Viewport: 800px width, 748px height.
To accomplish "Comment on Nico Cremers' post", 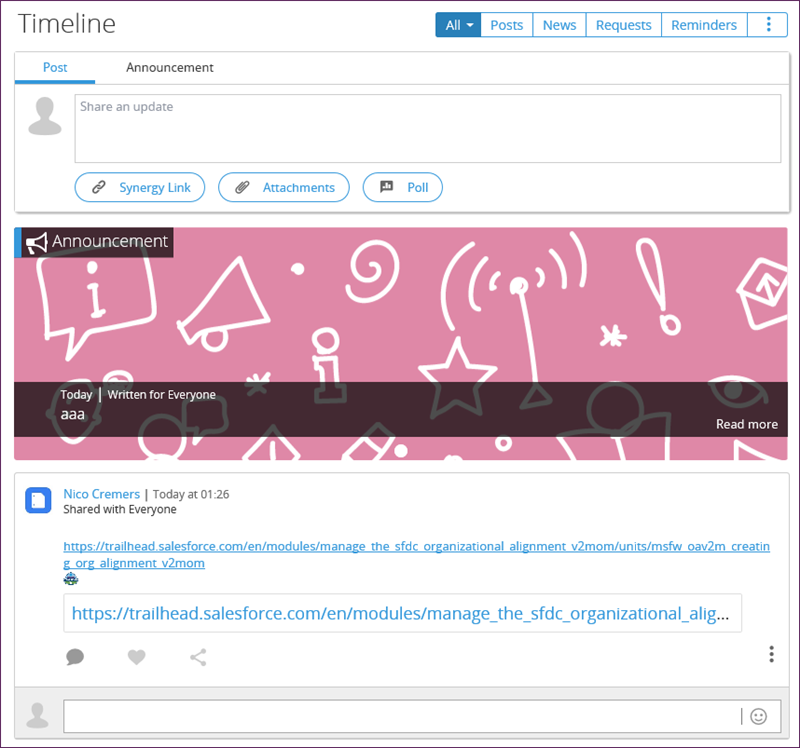I will pos(75,656).
